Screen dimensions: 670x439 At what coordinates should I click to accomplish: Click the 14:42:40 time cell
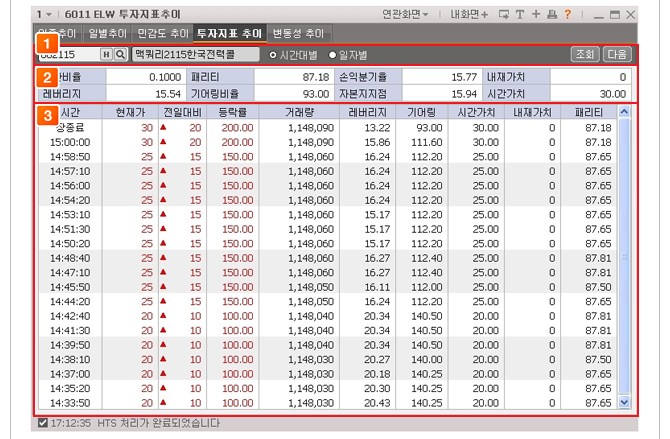pos(70,316)
